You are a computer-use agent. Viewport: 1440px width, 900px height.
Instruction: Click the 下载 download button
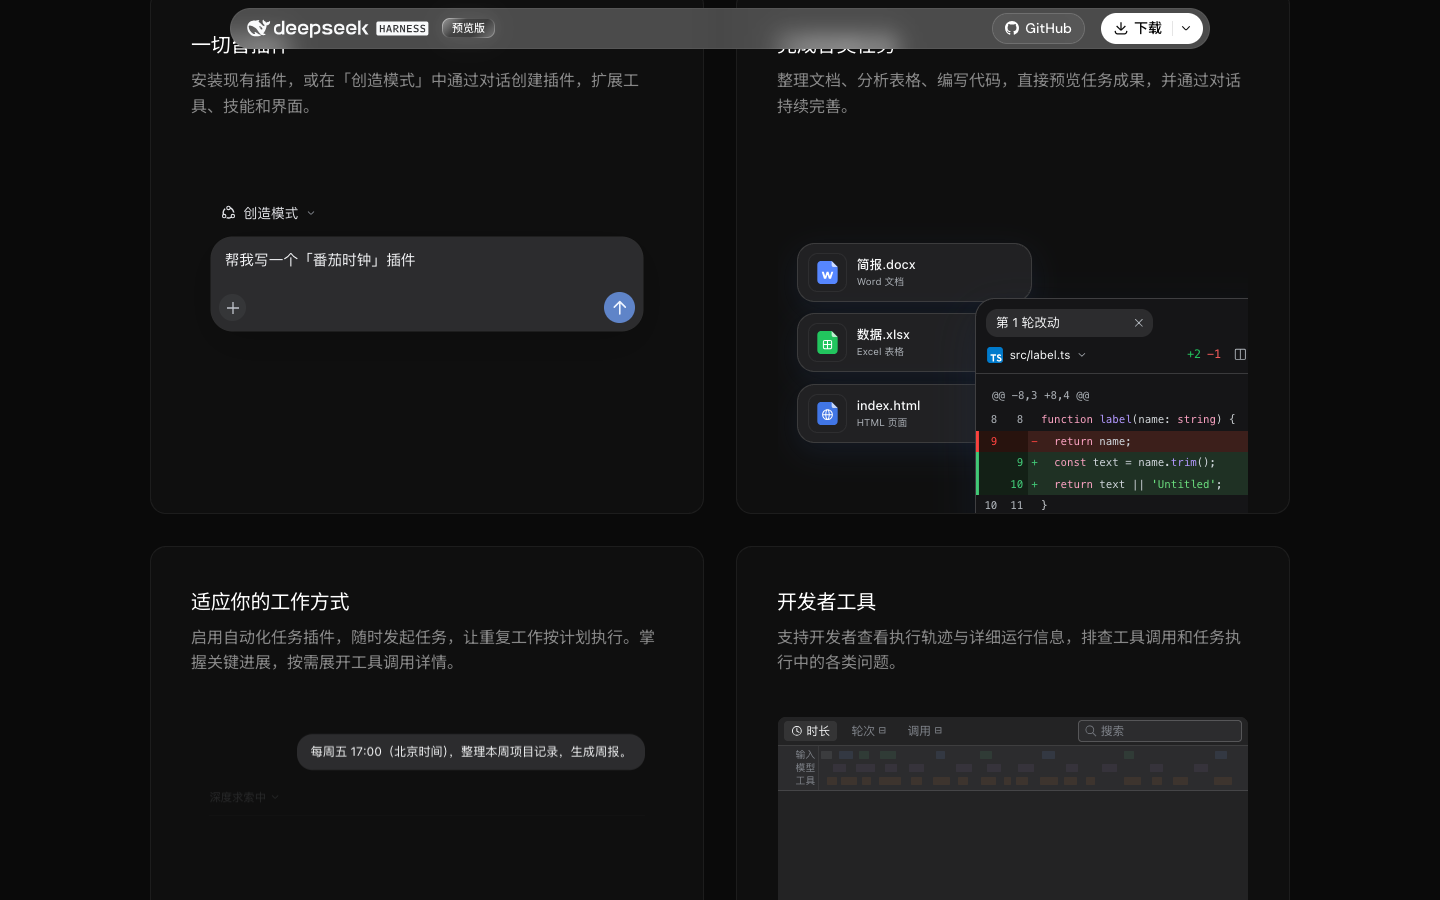[1138, 28]
